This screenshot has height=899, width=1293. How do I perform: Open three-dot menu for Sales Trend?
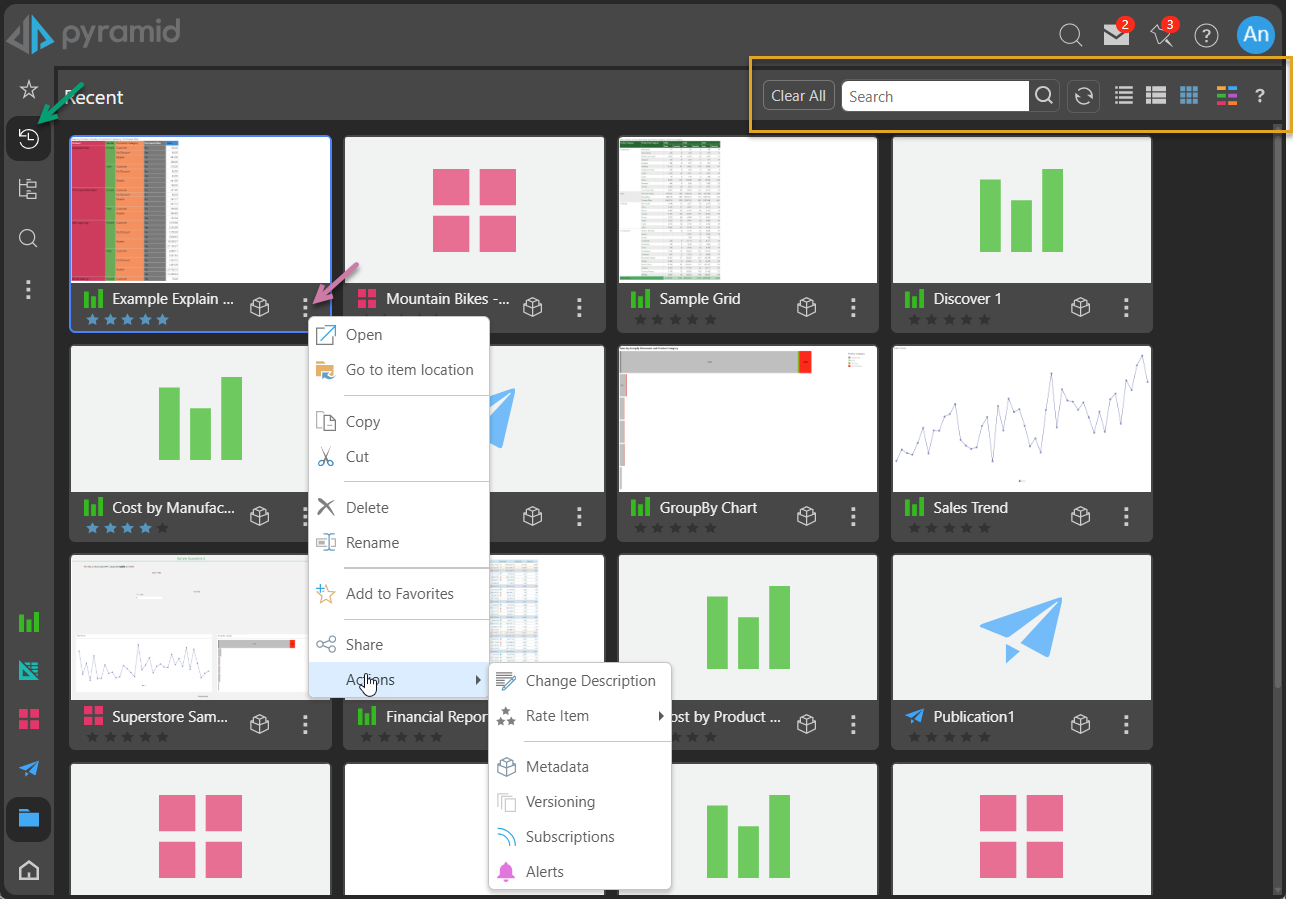[1127, 516]
